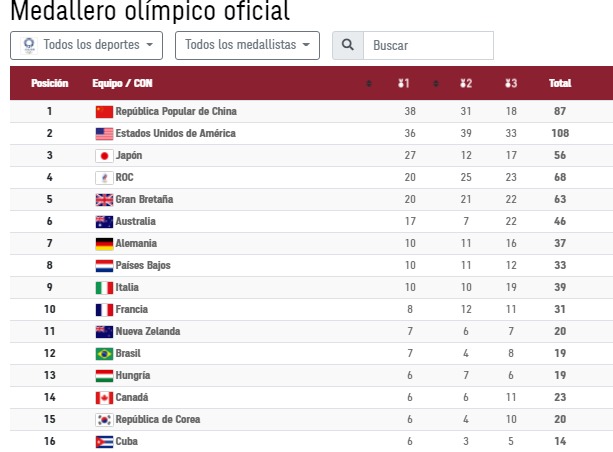This screenshot has width=613, height=452.
Task: Open the Gran Bretaña team link
Action: [144, 199]
